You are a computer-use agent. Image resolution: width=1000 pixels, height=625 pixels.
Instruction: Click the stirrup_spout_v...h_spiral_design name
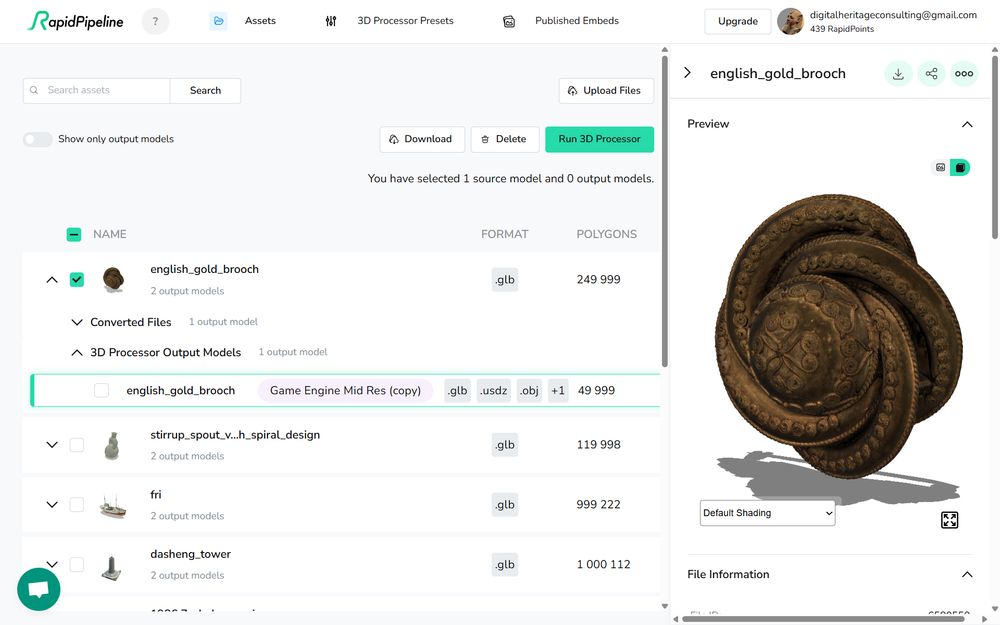pyautogui.click(x=235, y=435)
